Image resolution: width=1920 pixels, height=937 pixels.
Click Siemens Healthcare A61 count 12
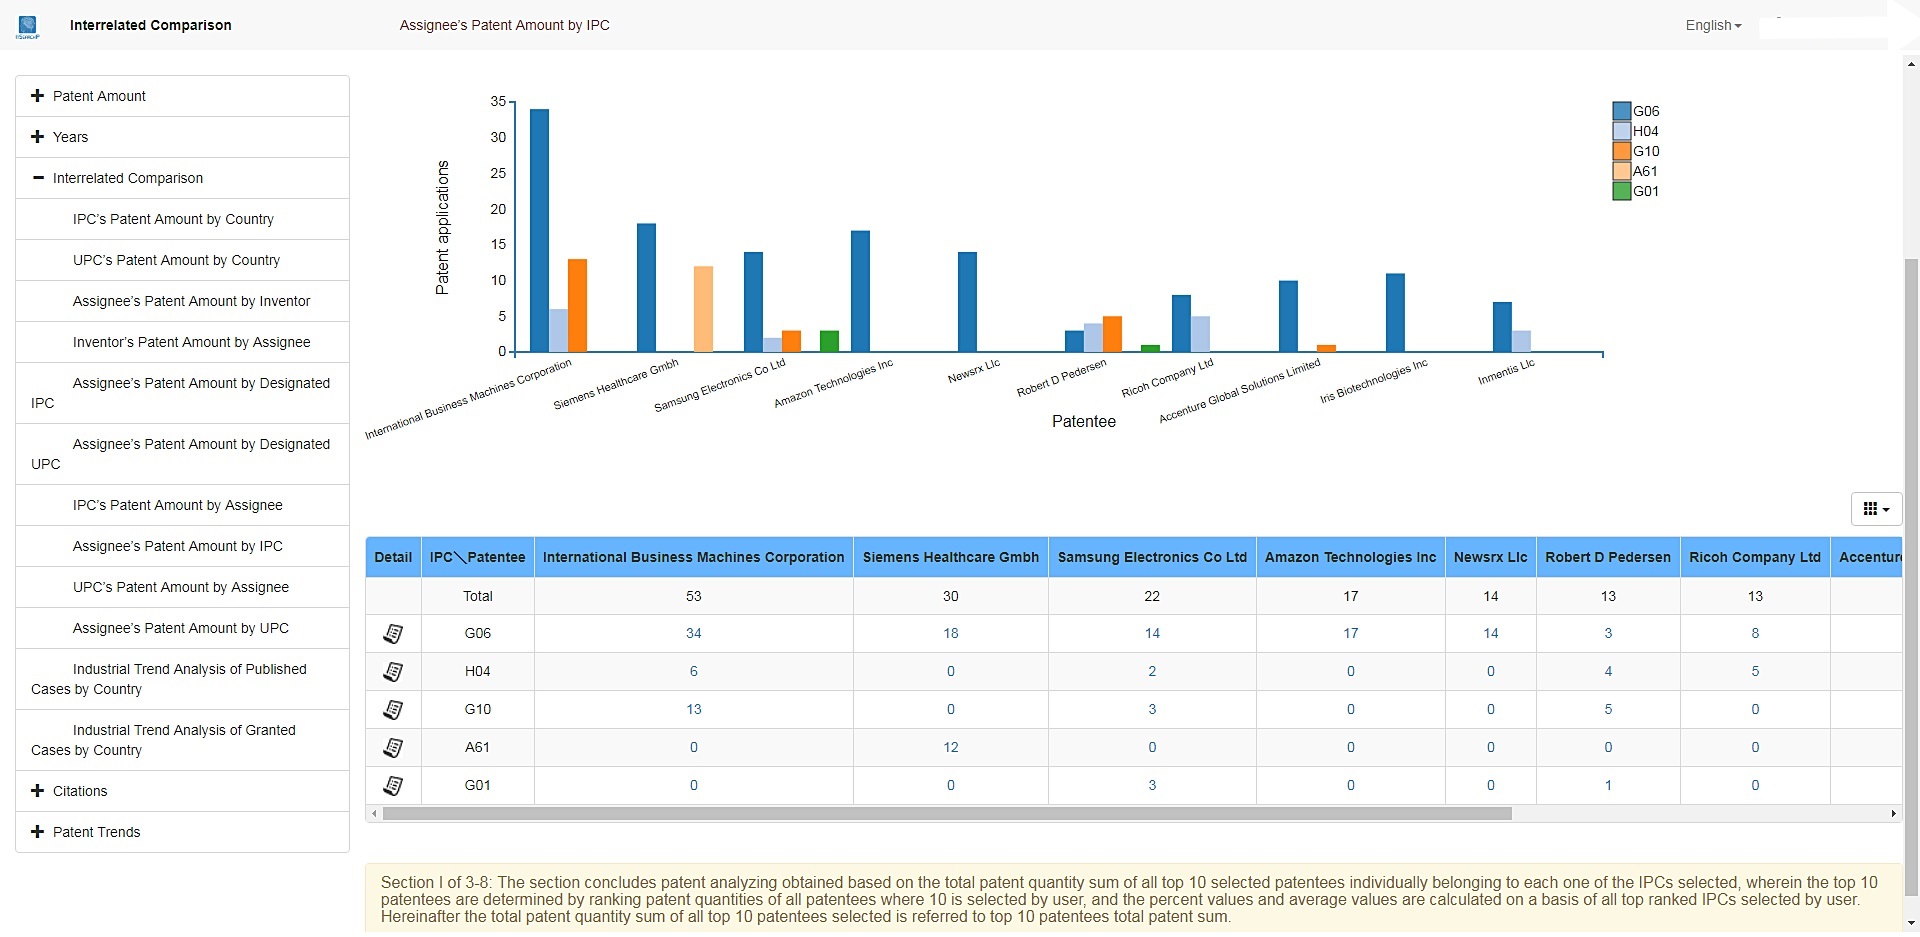click(x=950, y=748)
